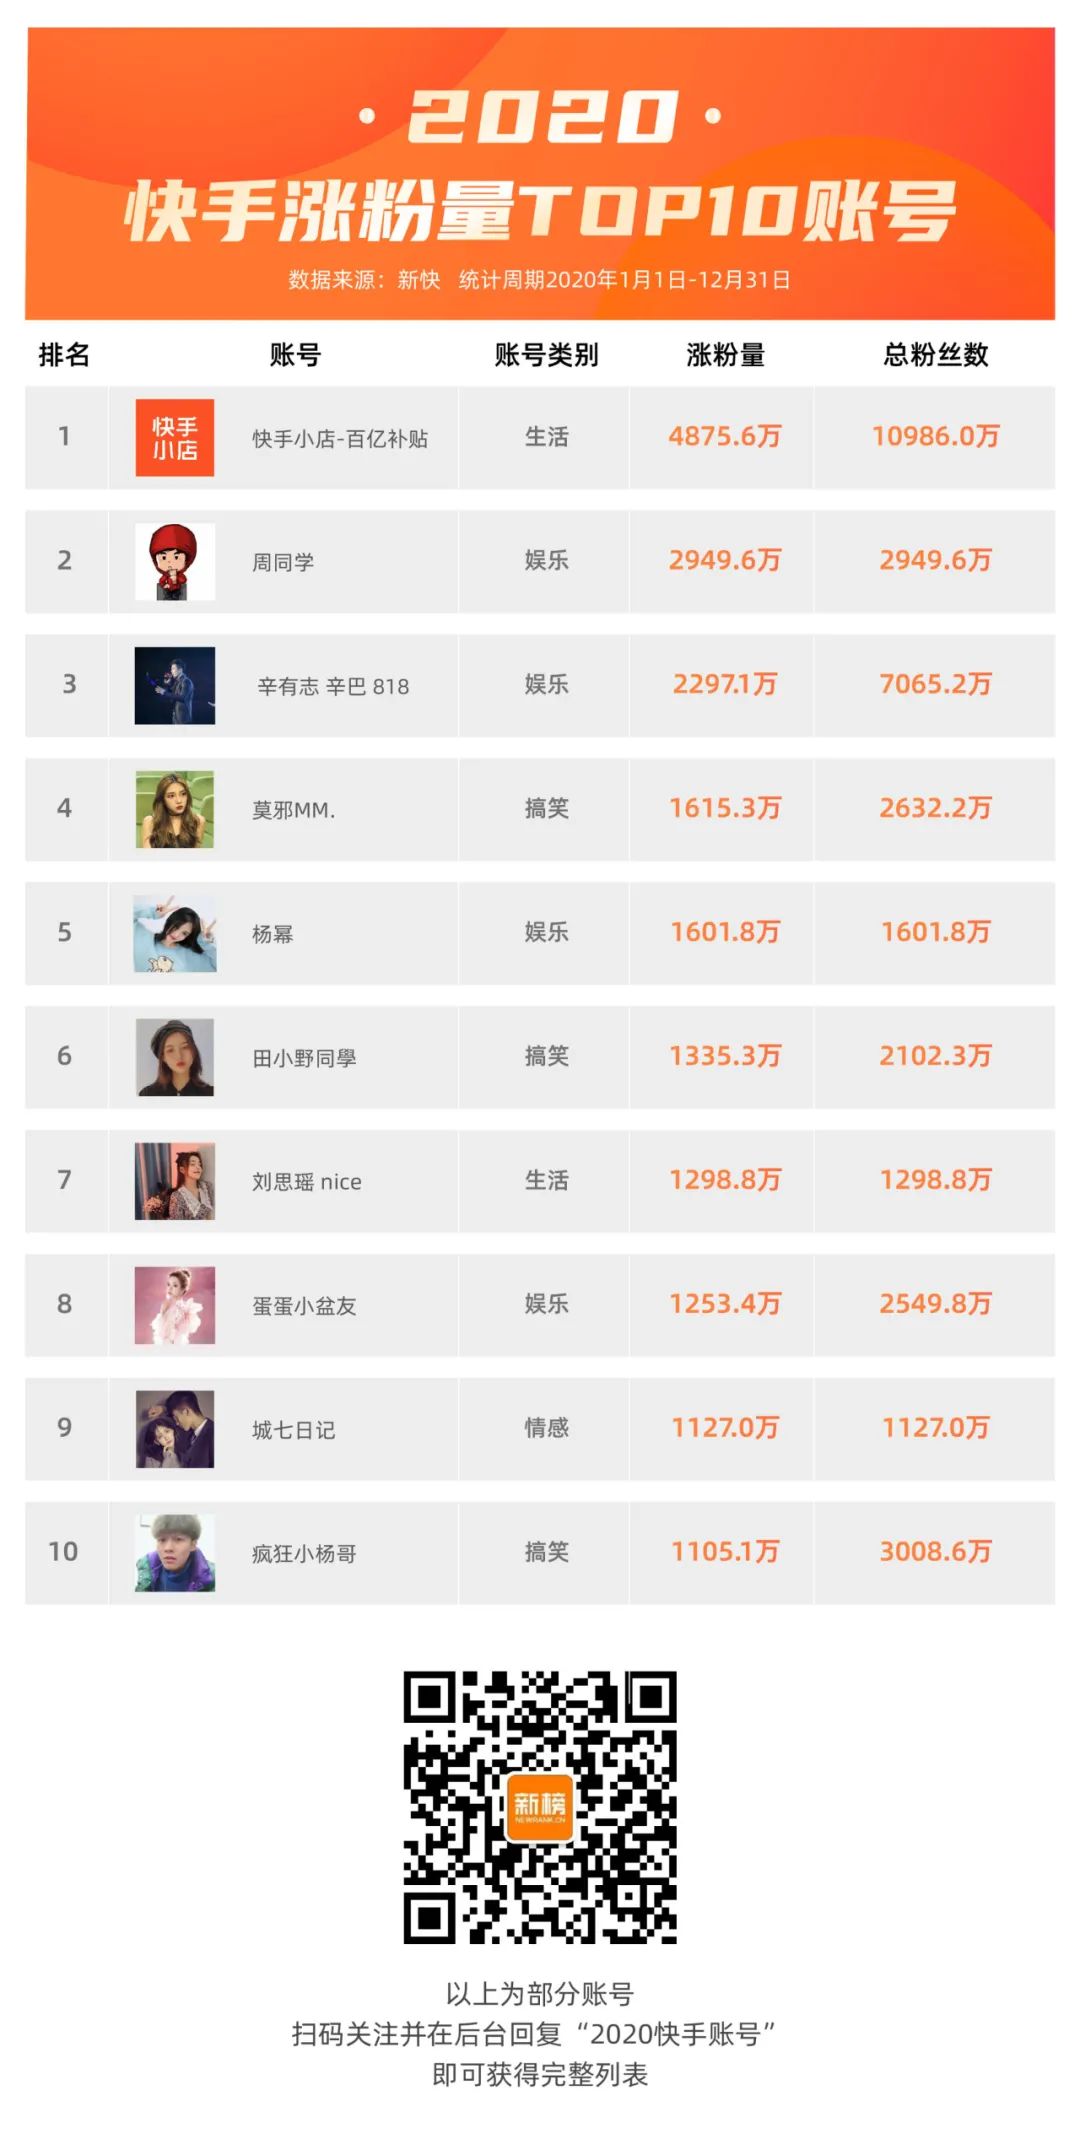Select the 账号类别 column header
This screenshot has width=1080, height=2139.
click(x=546, y=354)
